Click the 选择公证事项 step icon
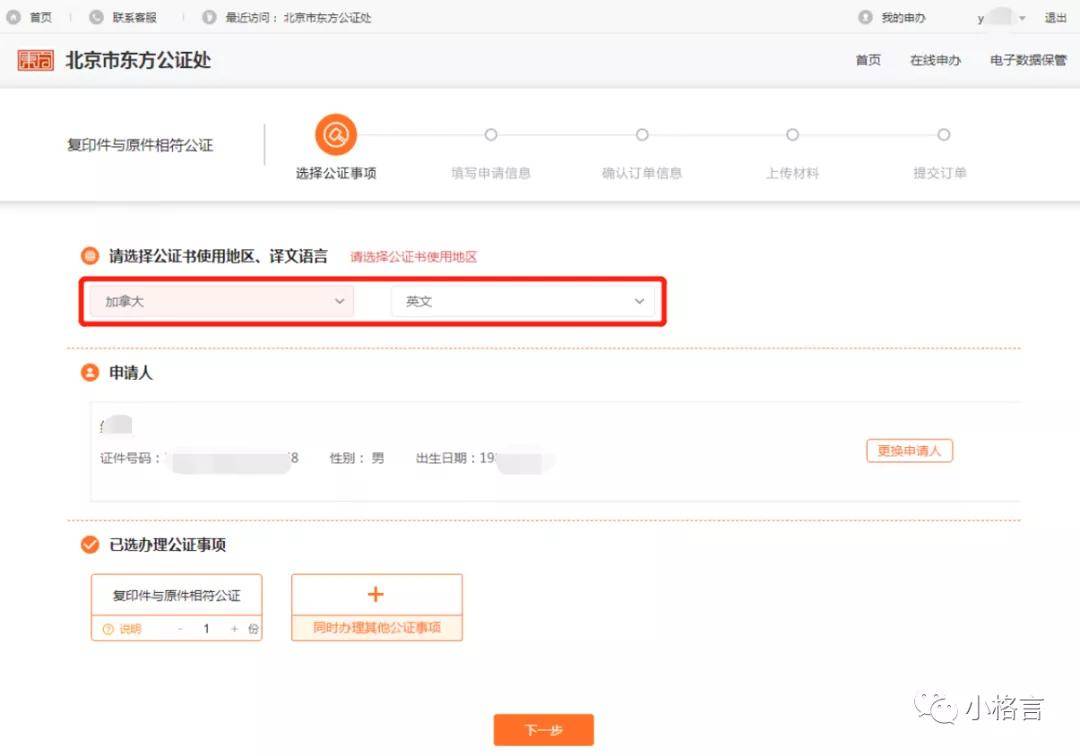1080x756 pixels. (x=336, y=135)
